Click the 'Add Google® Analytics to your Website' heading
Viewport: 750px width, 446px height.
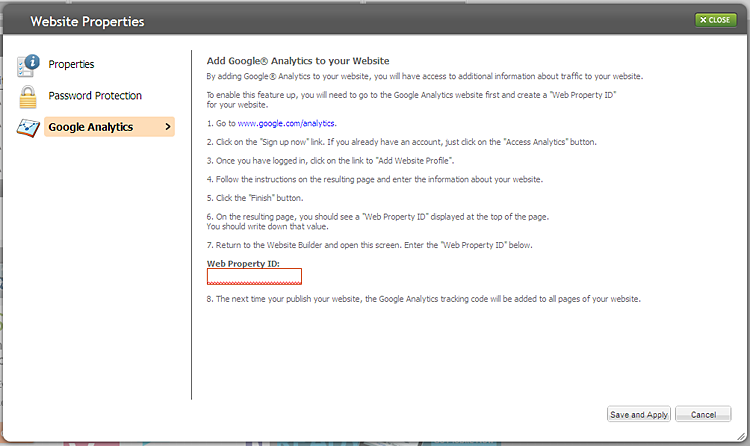coord(298,61)
